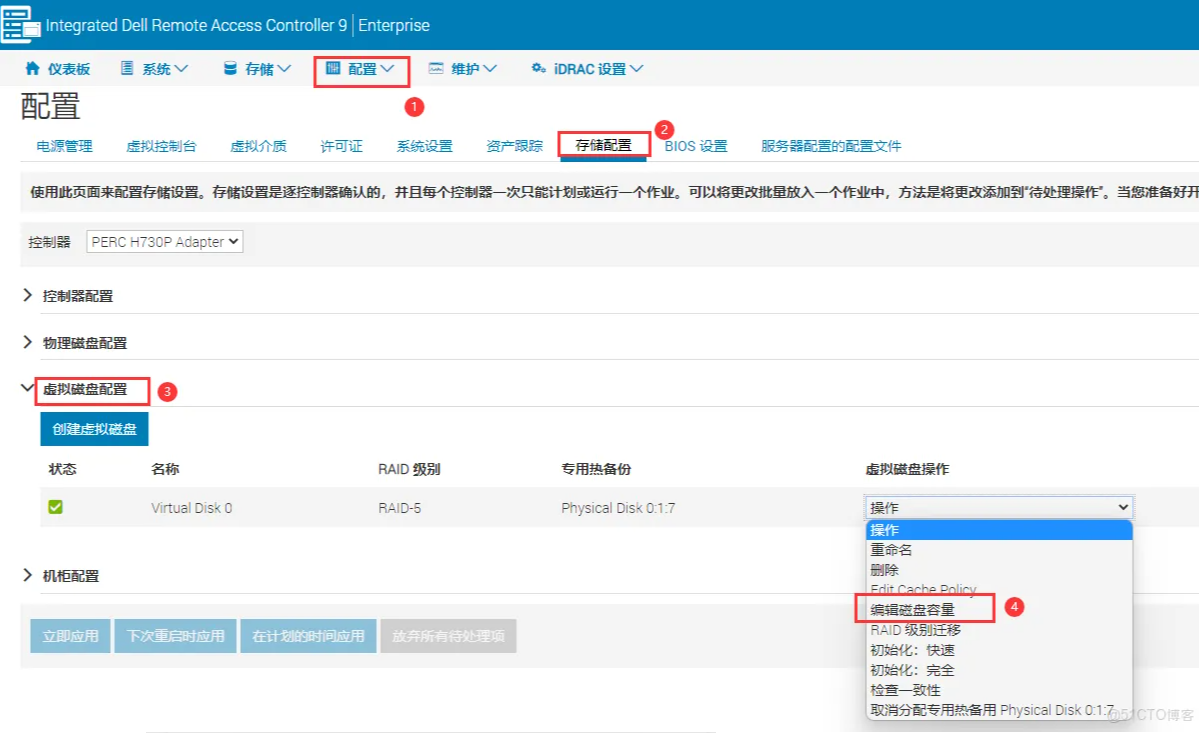Expand the 物理磁盘配置 section

coord(28,342)
